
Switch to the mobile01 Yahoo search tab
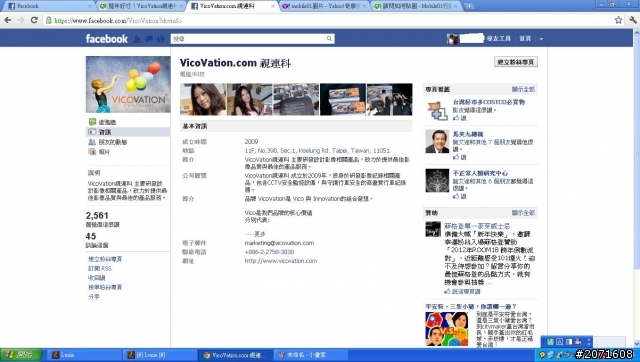coord(324,6)
